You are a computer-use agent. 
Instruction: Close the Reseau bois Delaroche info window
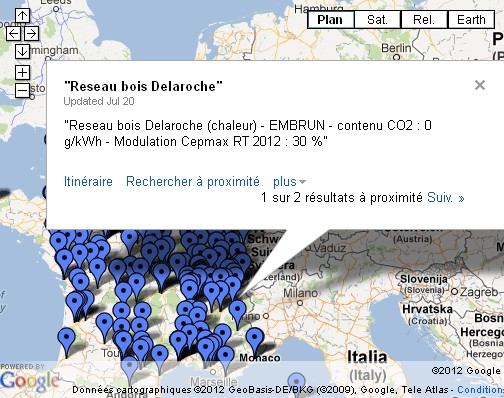click(480, 85)
